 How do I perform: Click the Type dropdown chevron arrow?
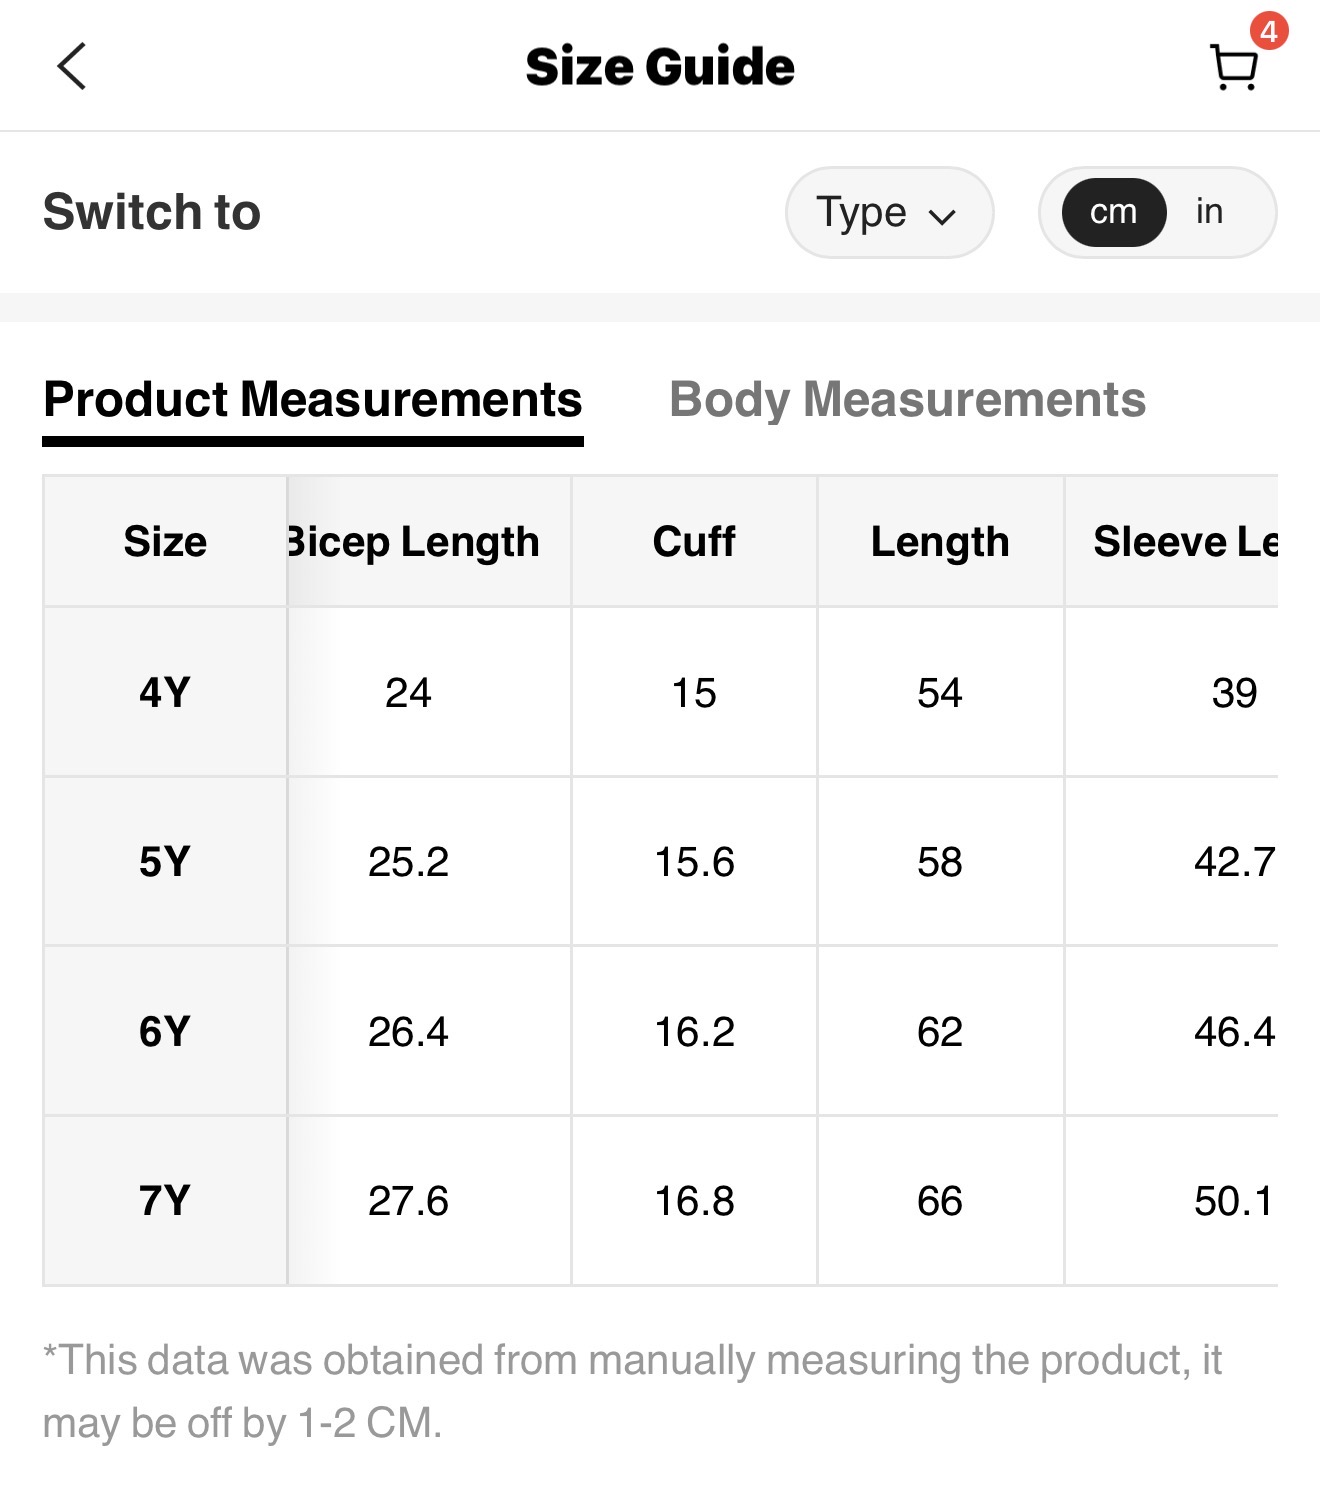coord(942,215)
